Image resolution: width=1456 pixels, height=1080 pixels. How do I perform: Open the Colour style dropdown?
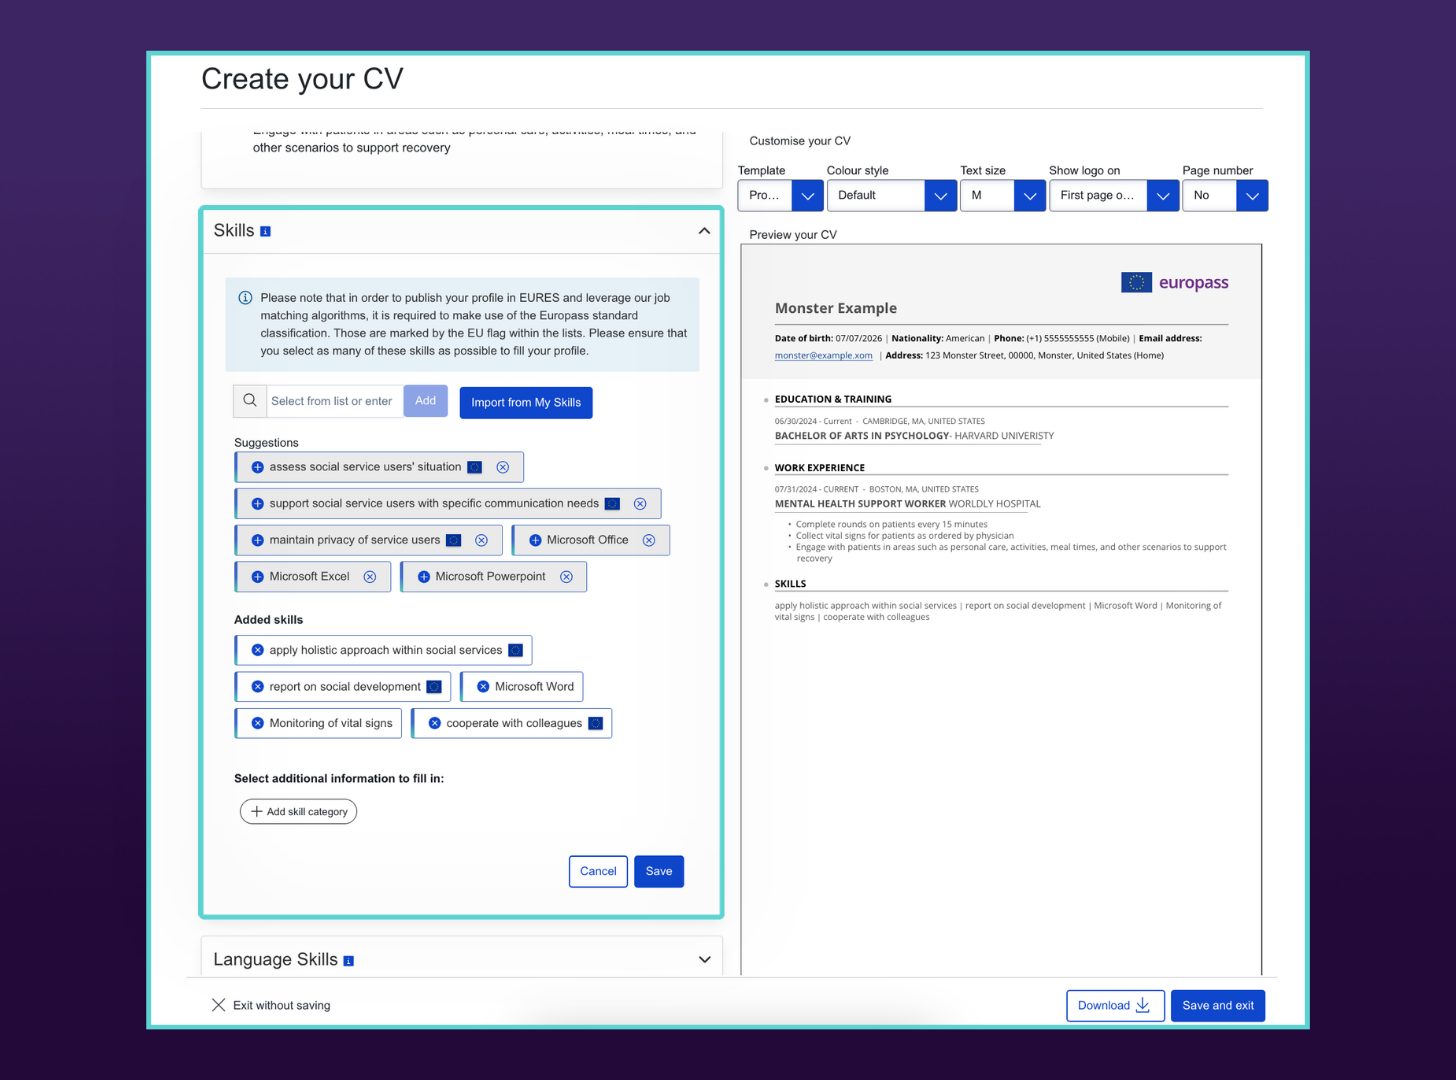click(891, 196)
